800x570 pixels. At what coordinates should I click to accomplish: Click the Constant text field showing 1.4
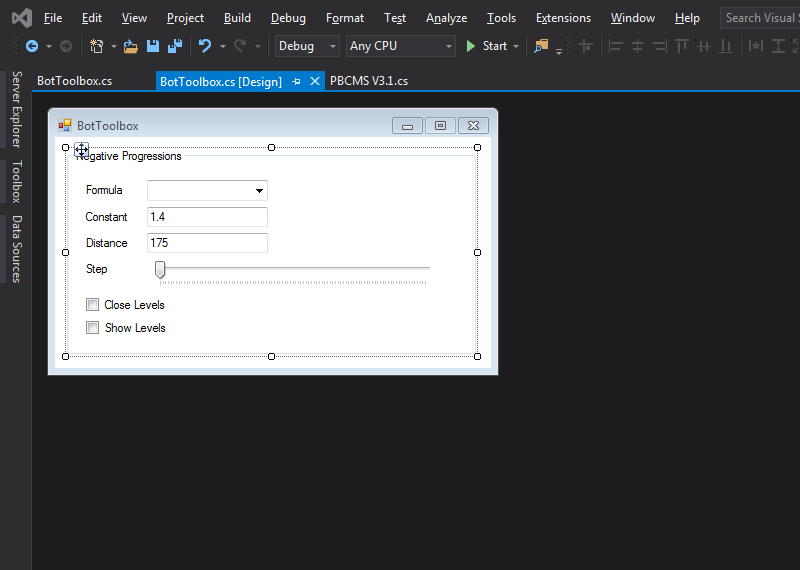click(207, 217)
